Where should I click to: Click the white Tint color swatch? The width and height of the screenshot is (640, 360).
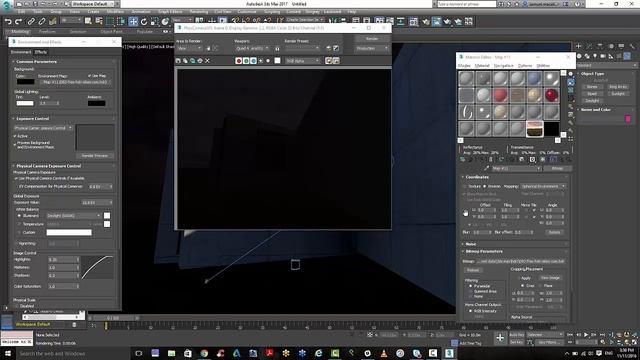[x=25, y=103]
